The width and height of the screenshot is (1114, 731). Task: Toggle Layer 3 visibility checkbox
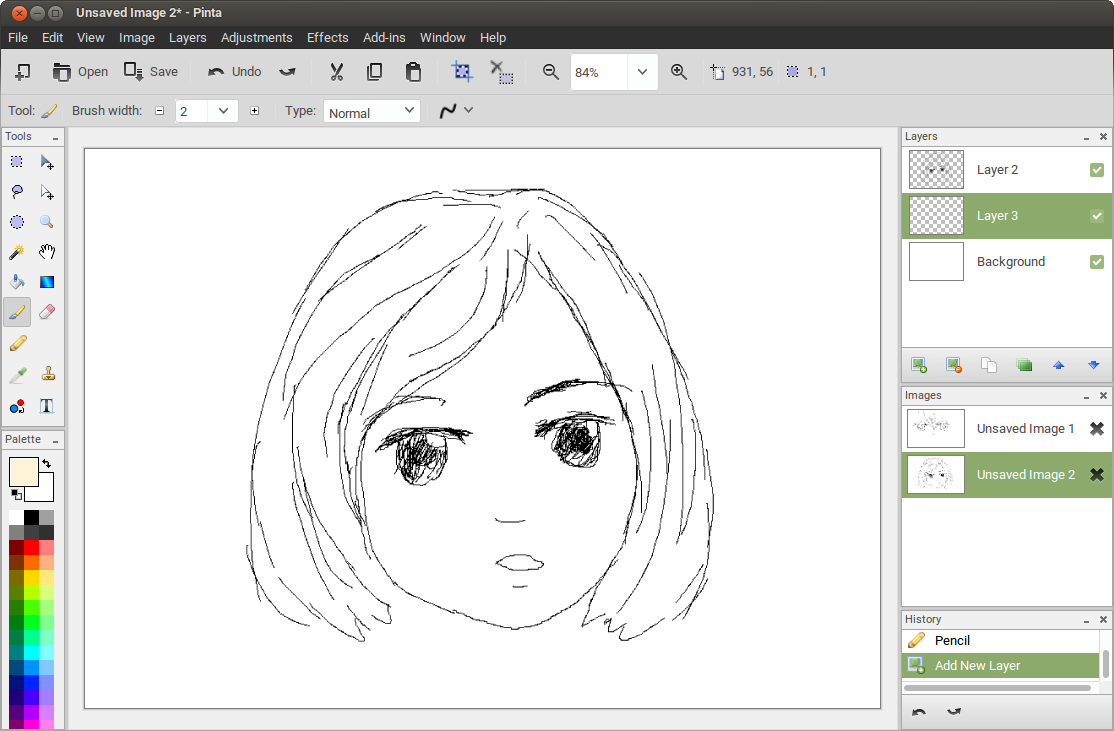coord(1097,216)
